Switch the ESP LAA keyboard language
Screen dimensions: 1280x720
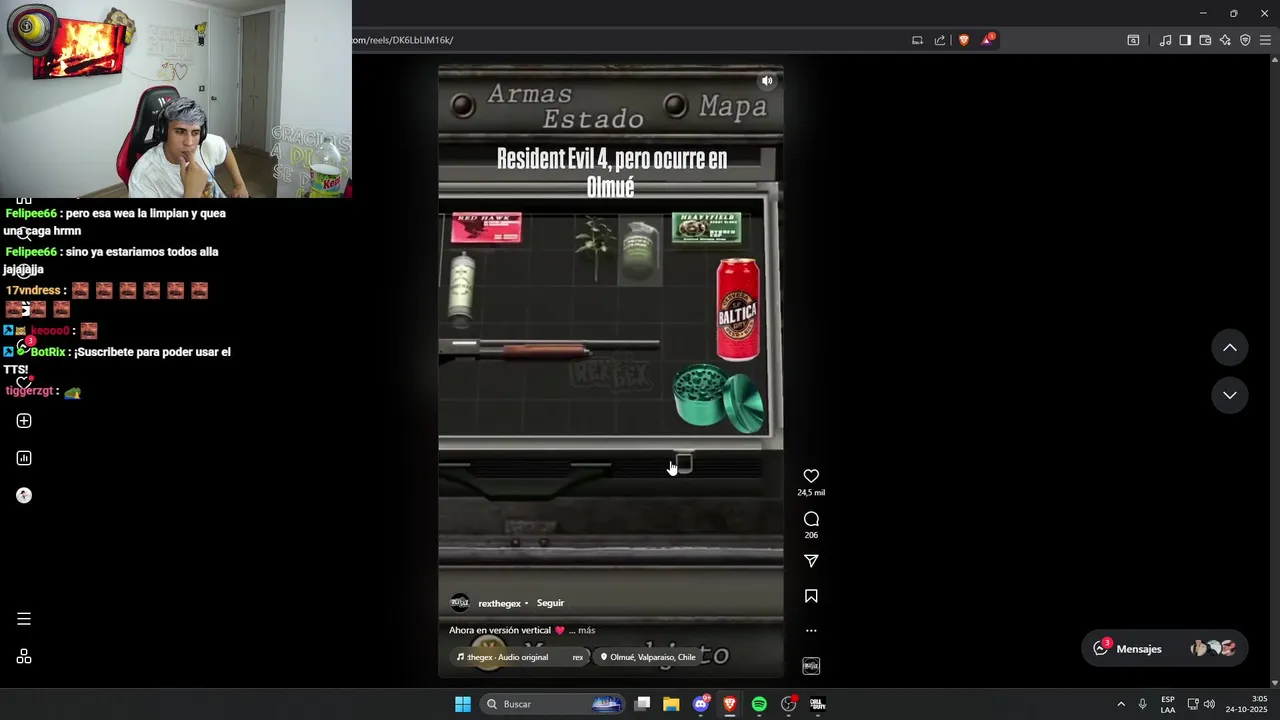coord(1168,704)
